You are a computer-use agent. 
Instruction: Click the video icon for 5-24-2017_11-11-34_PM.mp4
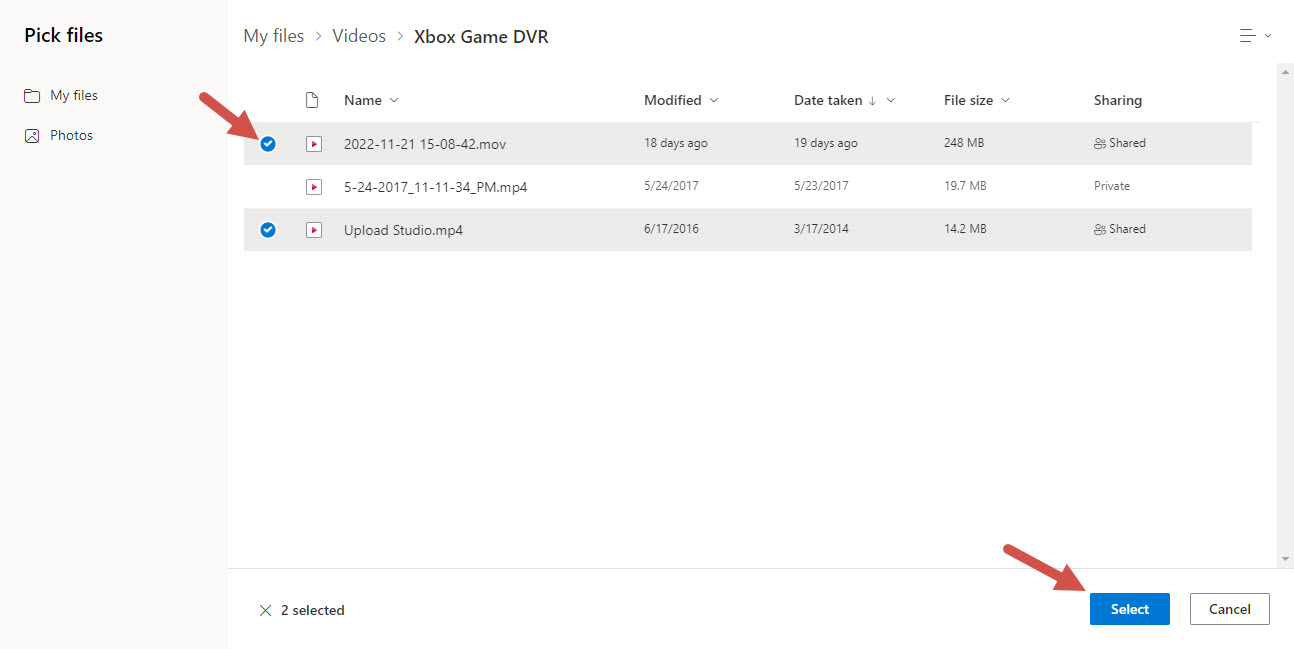[314, 187]
